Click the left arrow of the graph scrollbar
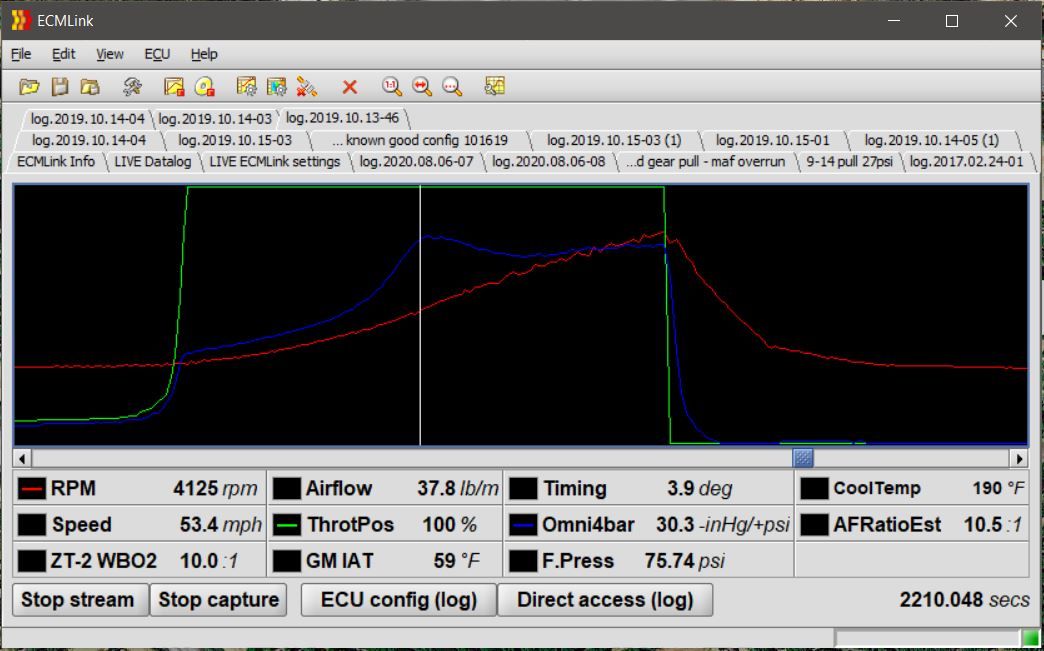The image size is (1044, 651). coord(22,458)
